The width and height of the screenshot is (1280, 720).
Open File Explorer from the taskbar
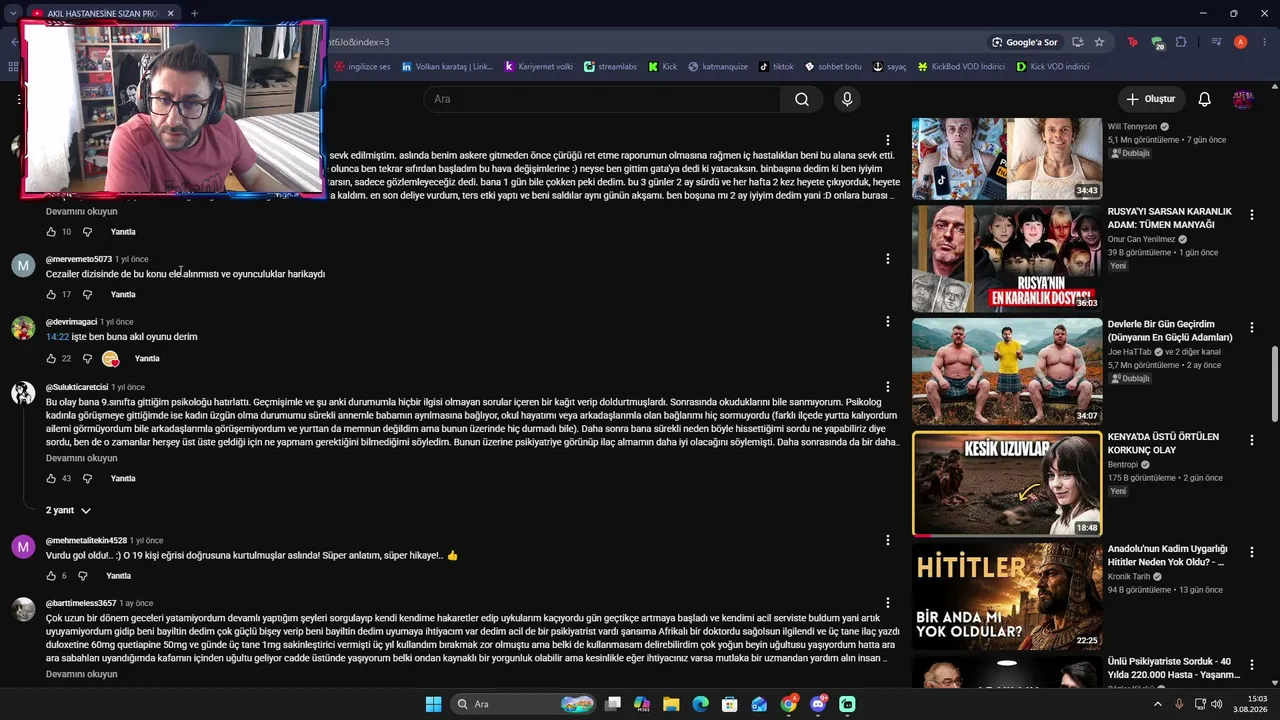[671, 704]
